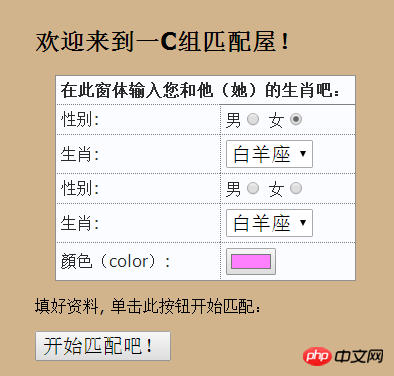The height and width of the screenshot is (376, 394).
Task: Click the second 生肖 label
Action: pyautogui.click(x=80, y=223)
